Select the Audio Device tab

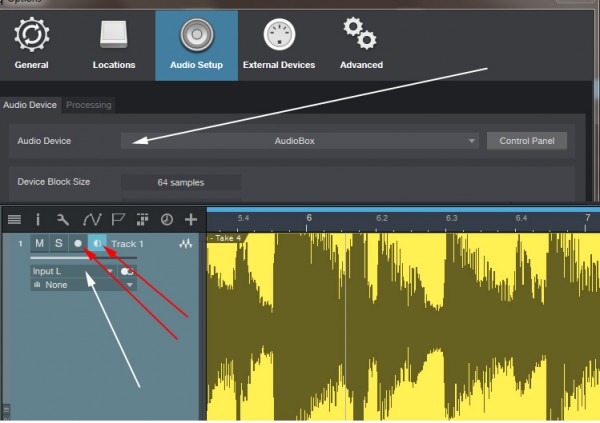[x=30, y=105]
